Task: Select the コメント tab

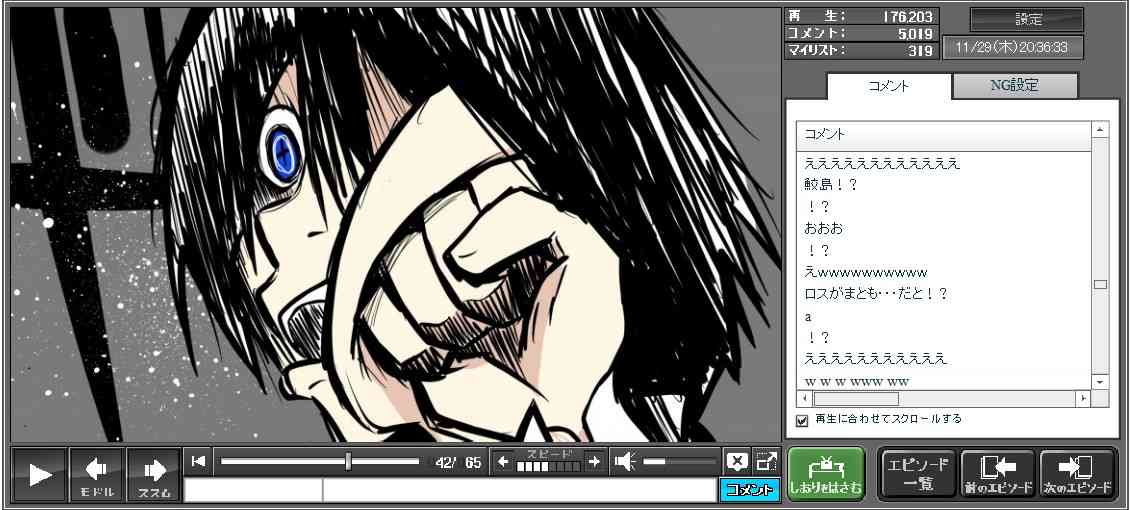Action: [x=887, y=86]
